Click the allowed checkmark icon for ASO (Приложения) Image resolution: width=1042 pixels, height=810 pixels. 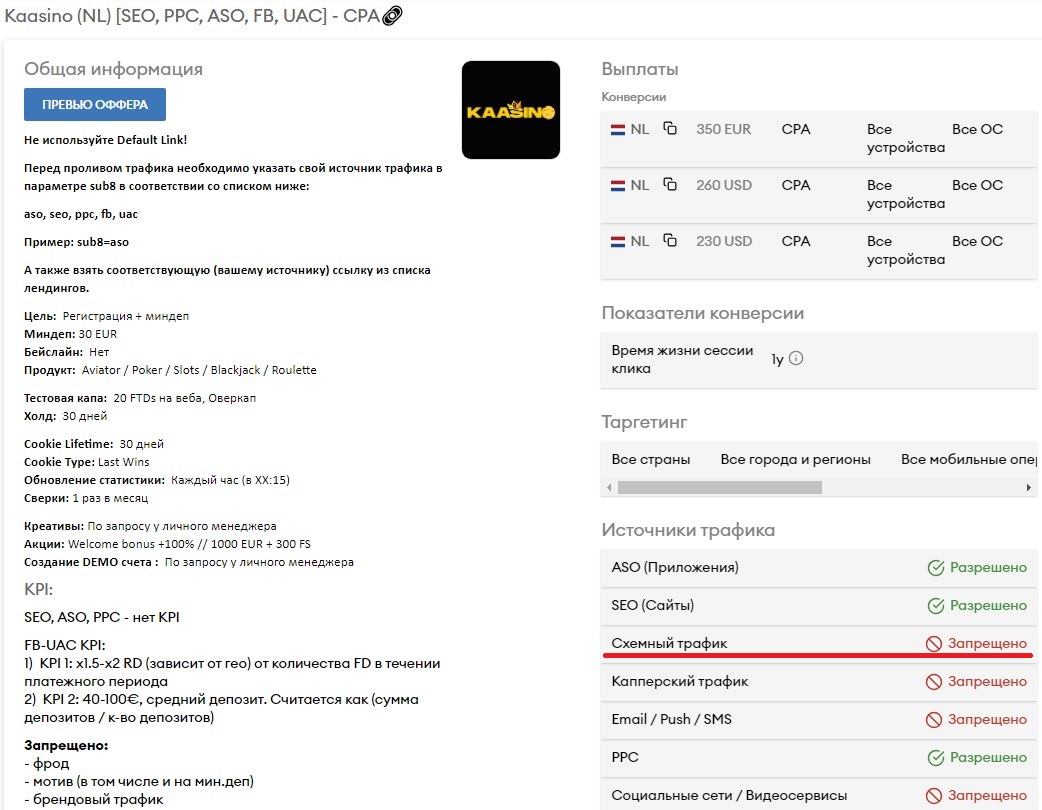point(936,567)
